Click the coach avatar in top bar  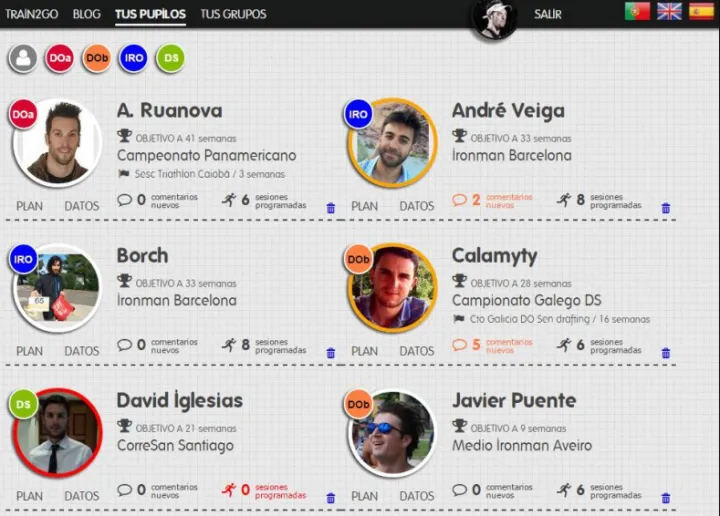[495, 19]
